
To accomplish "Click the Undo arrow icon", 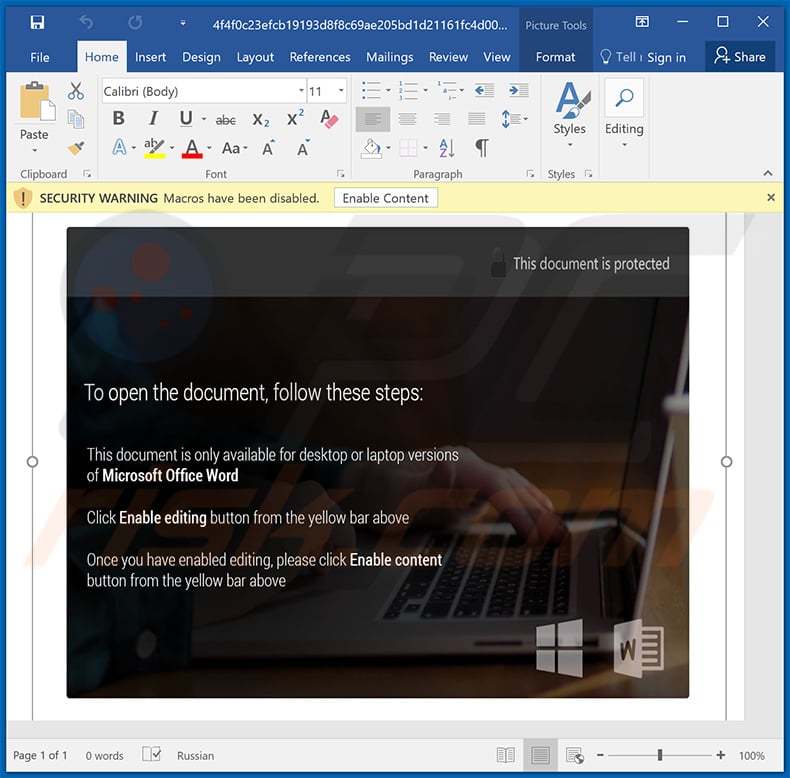I will point(86,23).
